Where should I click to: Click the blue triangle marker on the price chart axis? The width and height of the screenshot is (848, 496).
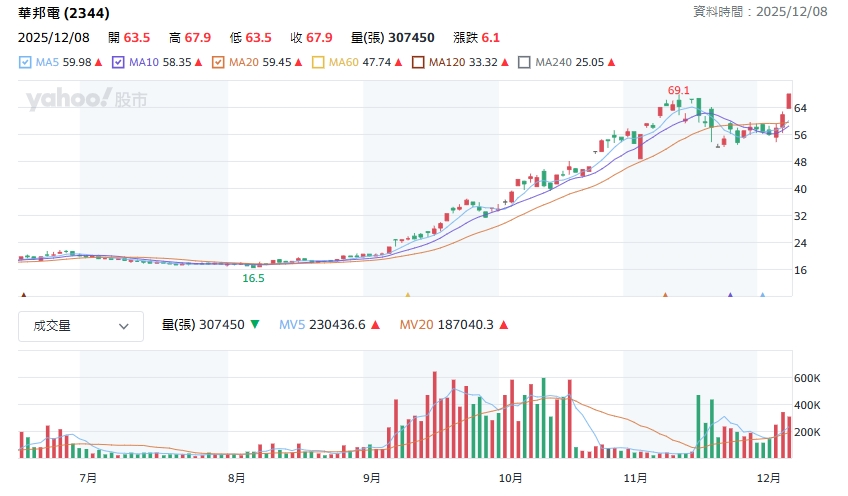(763, 295)
